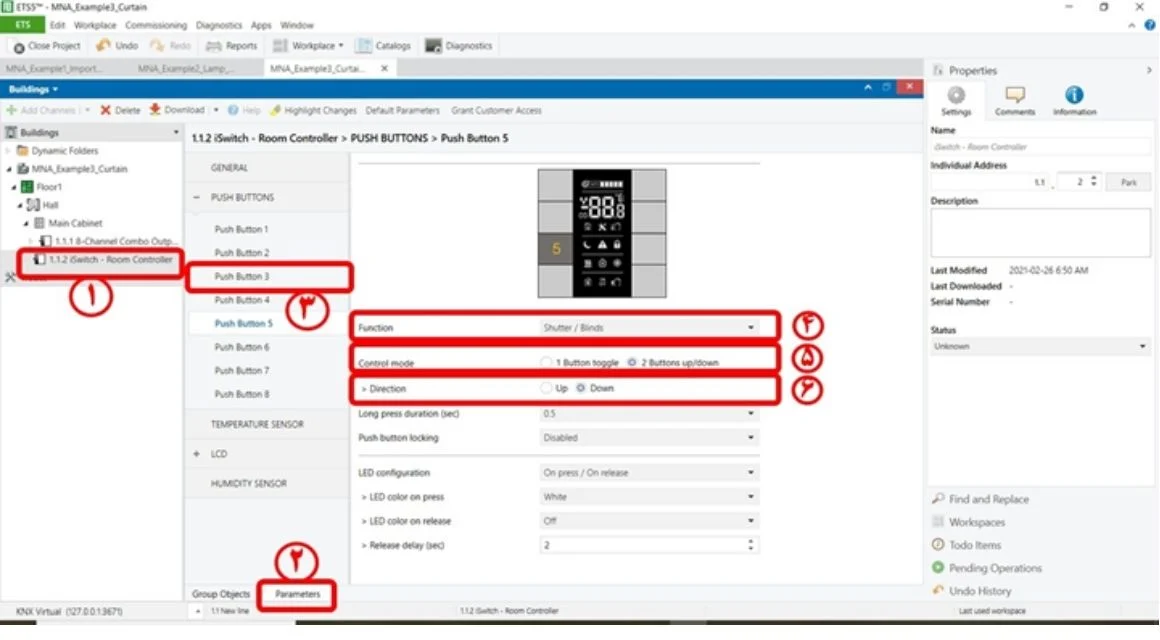Click the Description text box
The height and width of the screenshot is (640, 1160).
click(x=1040, y=233)
